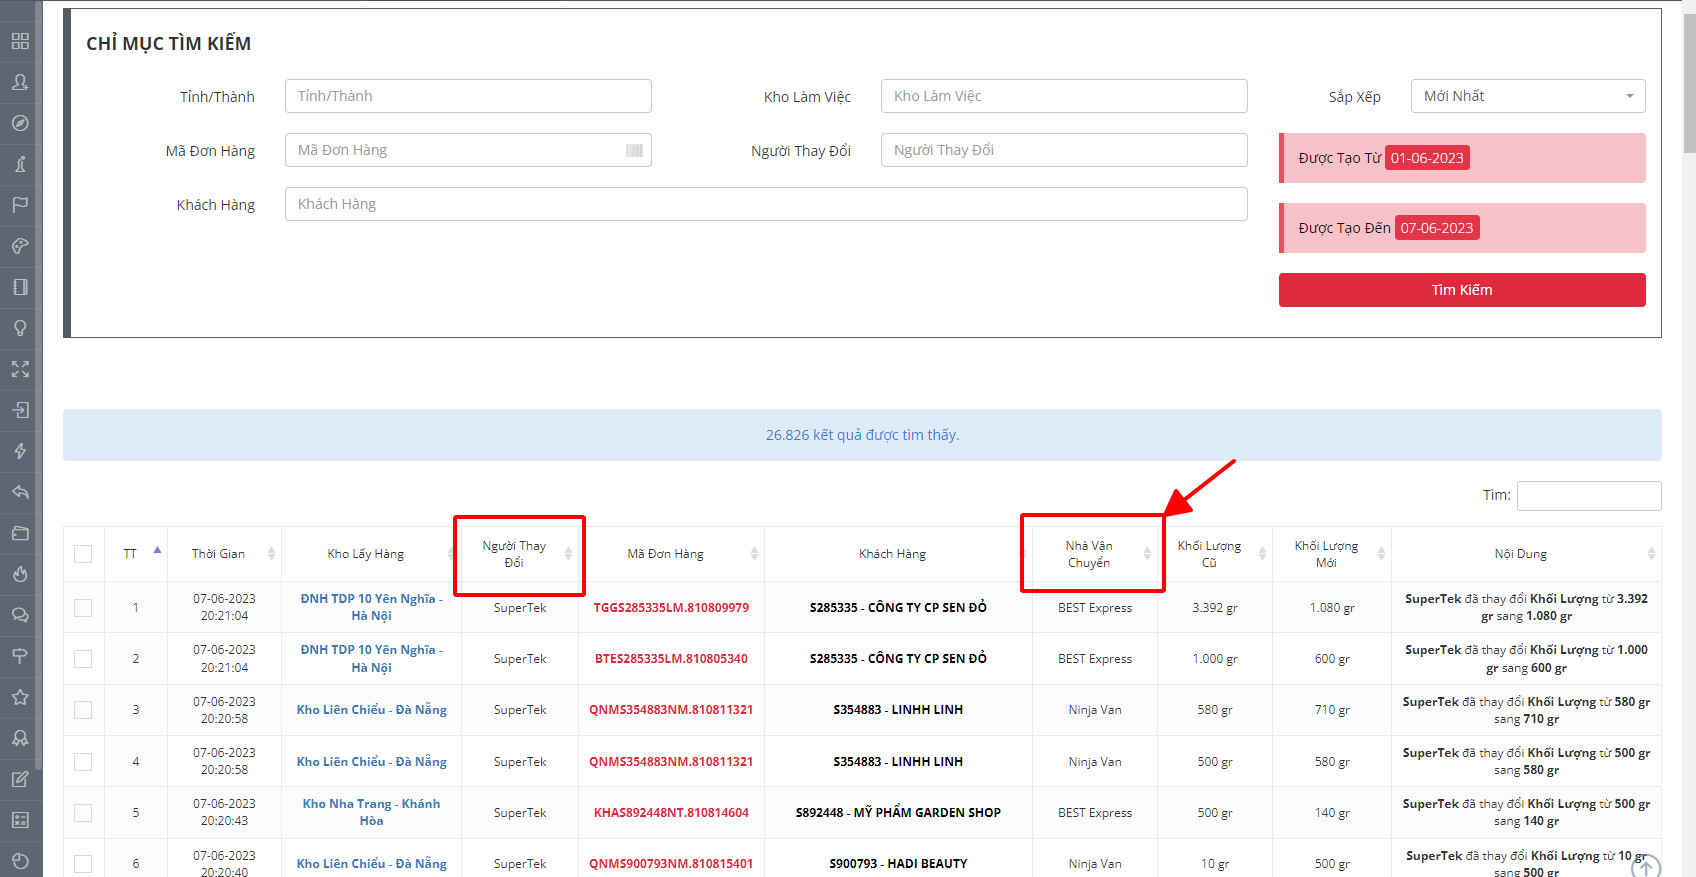
Task: Tick the checkbox for row 4
Action: point(83,762)
